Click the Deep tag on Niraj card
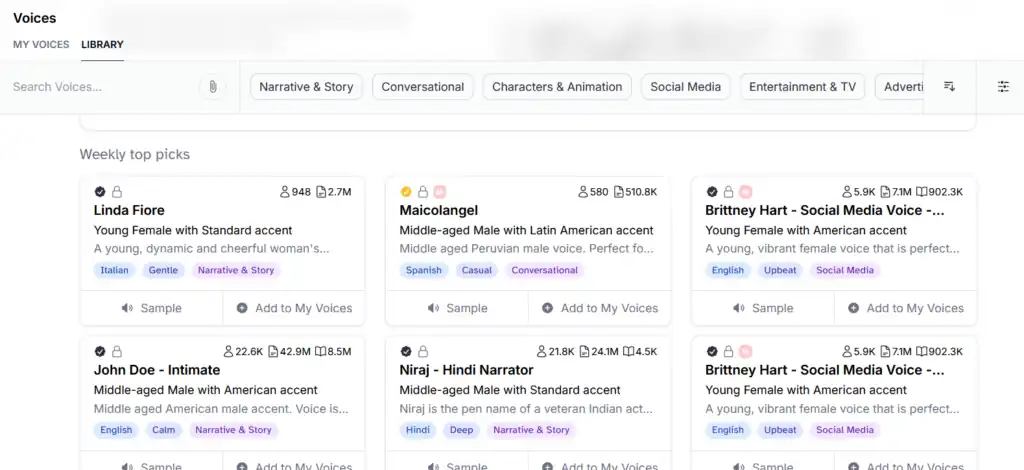This screenshot has height=470, width=1024. point(462,430)
